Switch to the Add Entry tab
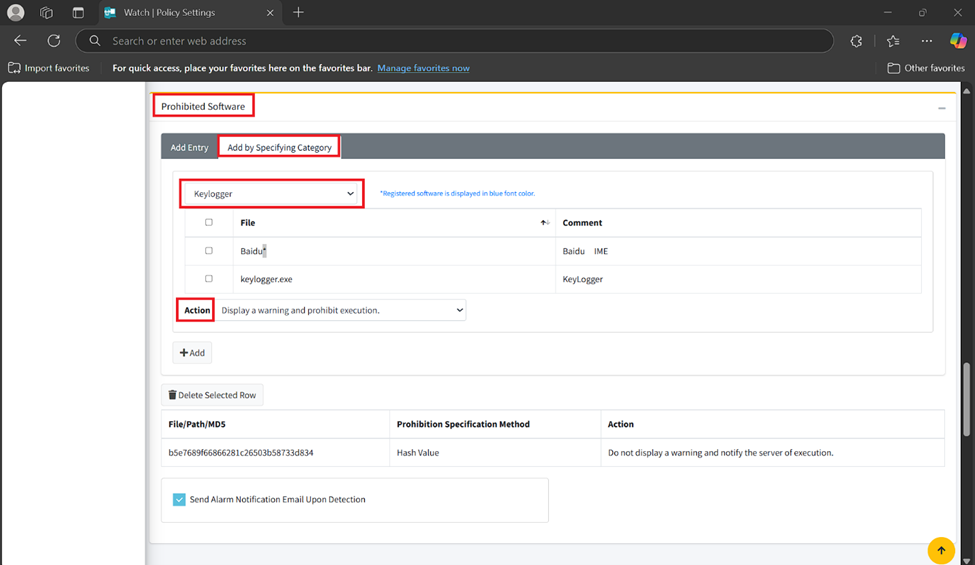Image resolution: width=975 pixels, height=565 pixels. [x=189, y=148]
